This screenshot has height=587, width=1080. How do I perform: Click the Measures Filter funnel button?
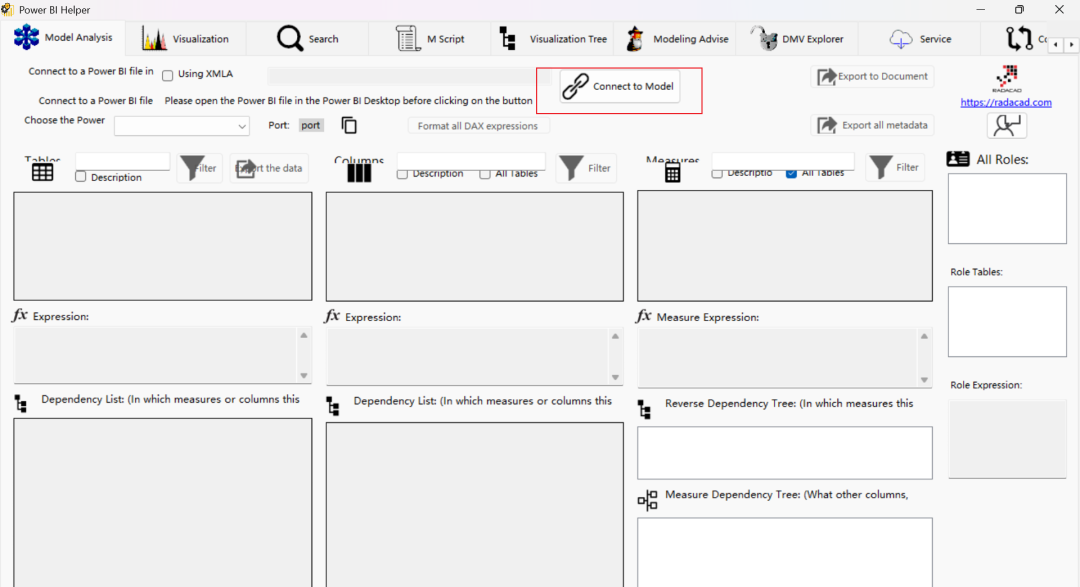895,167
